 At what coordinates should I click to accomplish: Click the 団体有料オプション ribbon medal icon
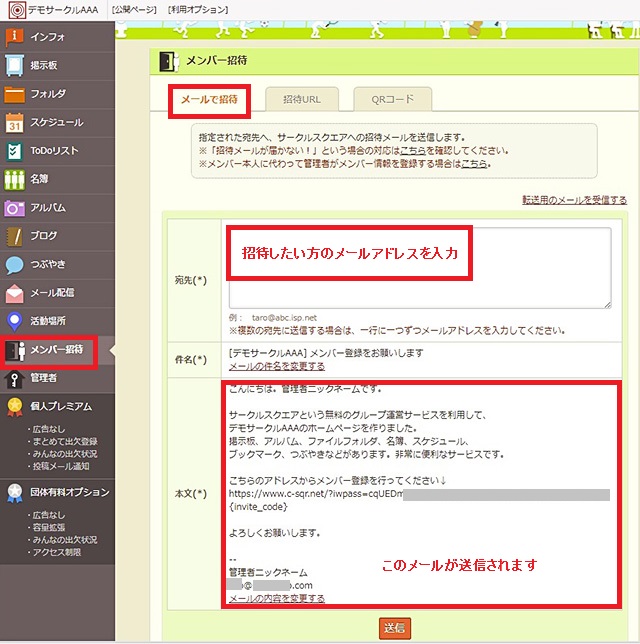(x=14, y=492)
